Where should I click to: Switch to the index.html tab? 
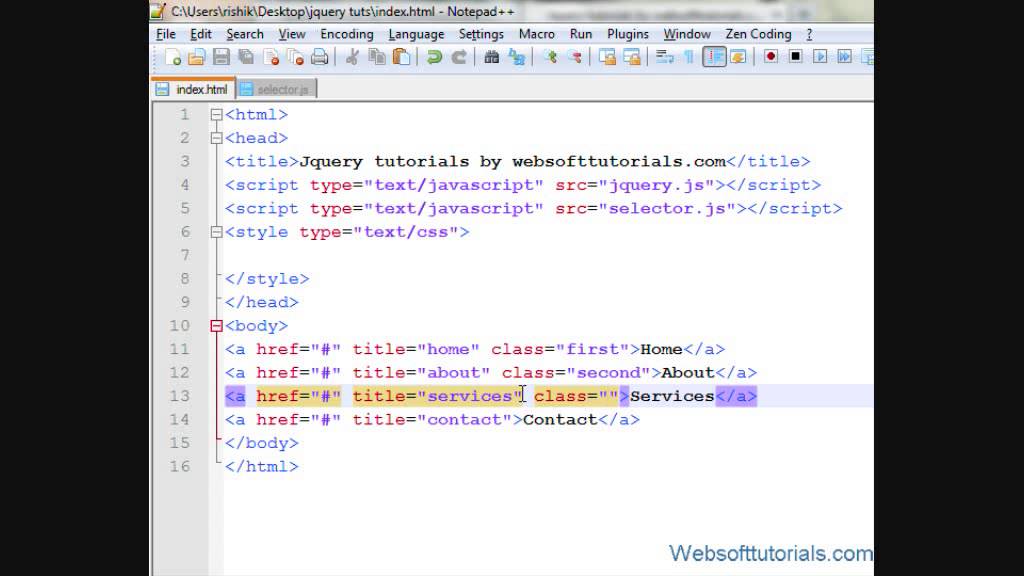point(193,89)
